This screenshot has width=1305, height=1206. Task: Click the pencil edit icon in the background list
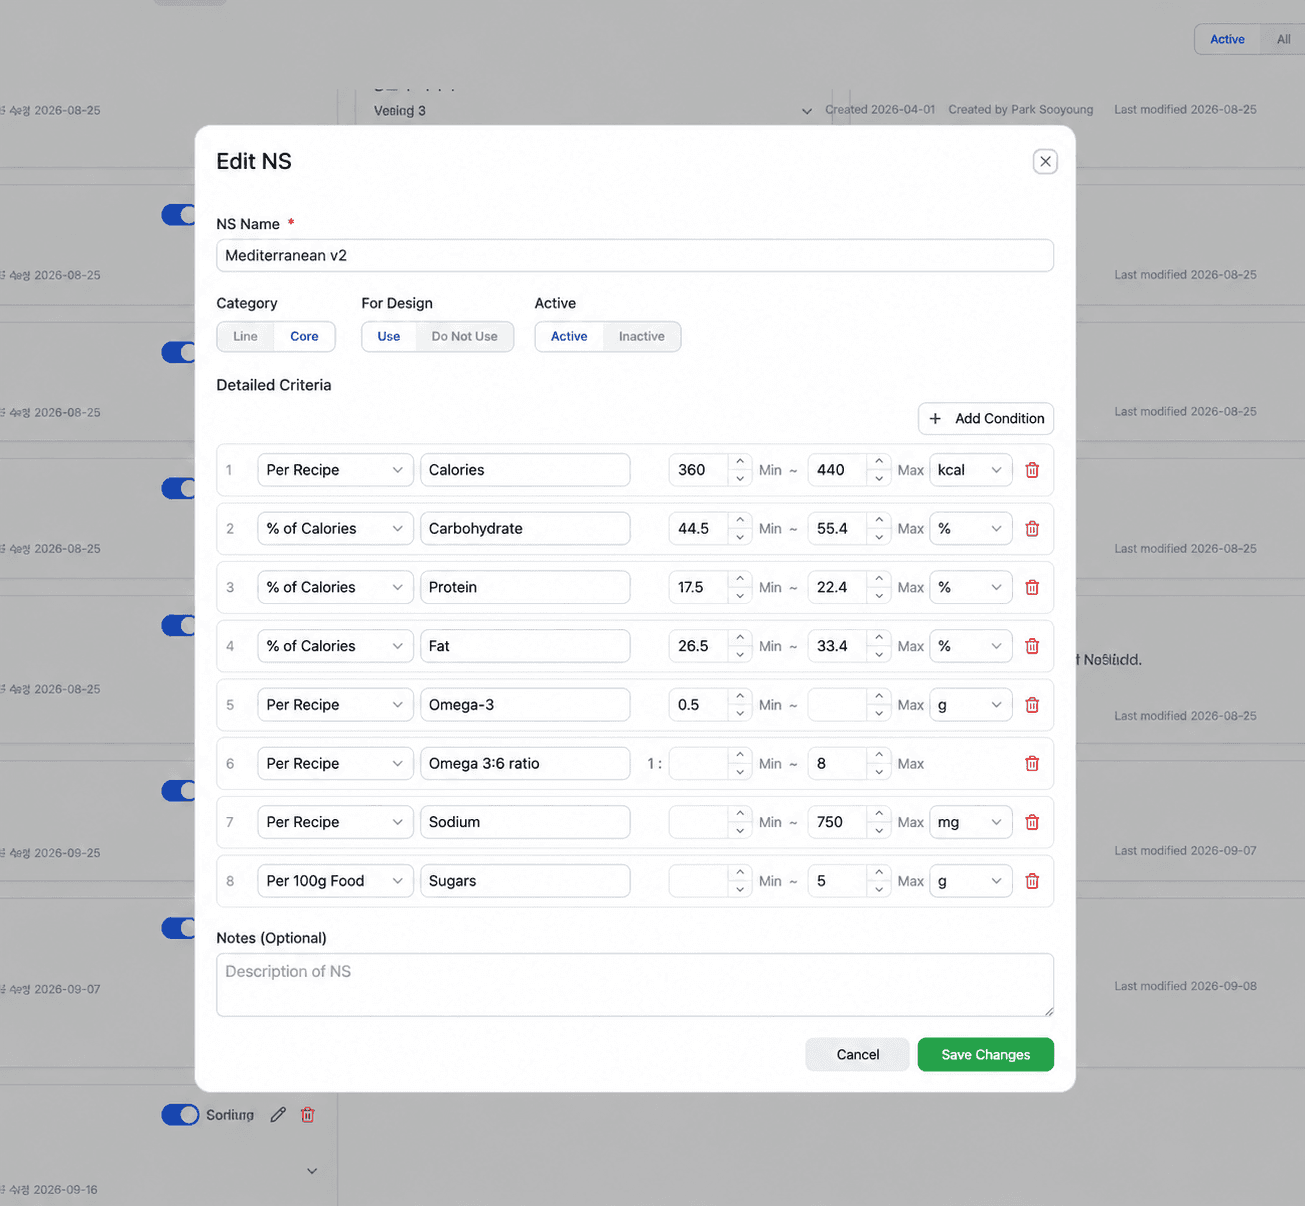coord(278,1114)
